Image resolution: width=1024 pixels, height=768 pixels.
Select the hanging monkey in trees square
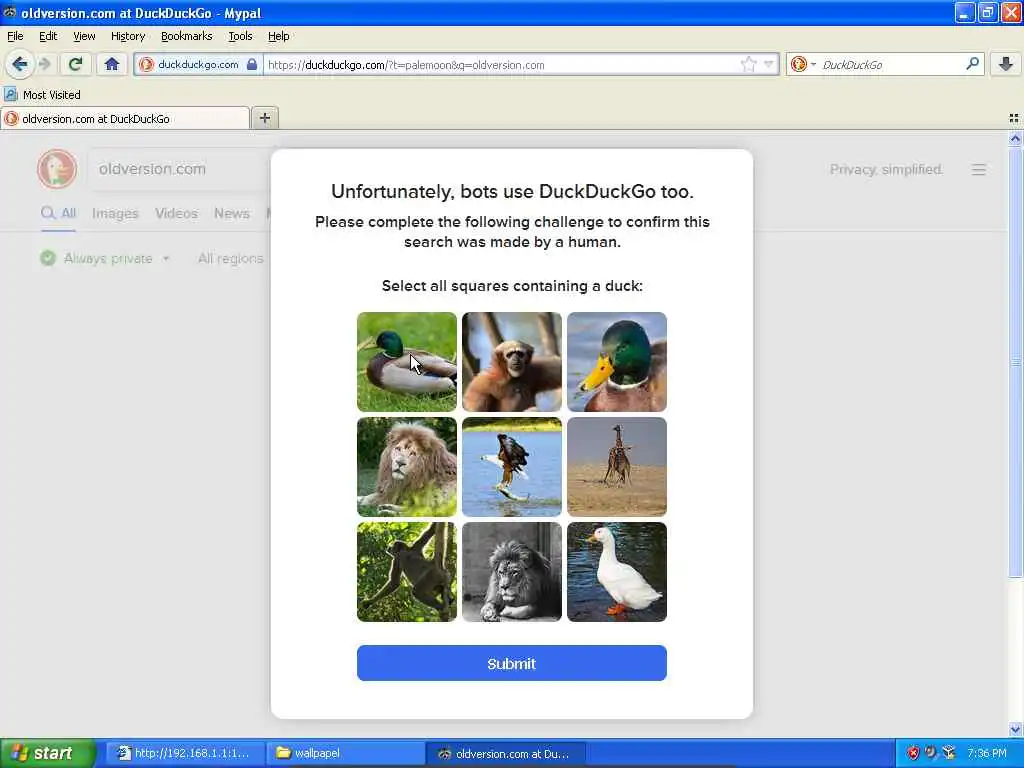click(406, 571)
